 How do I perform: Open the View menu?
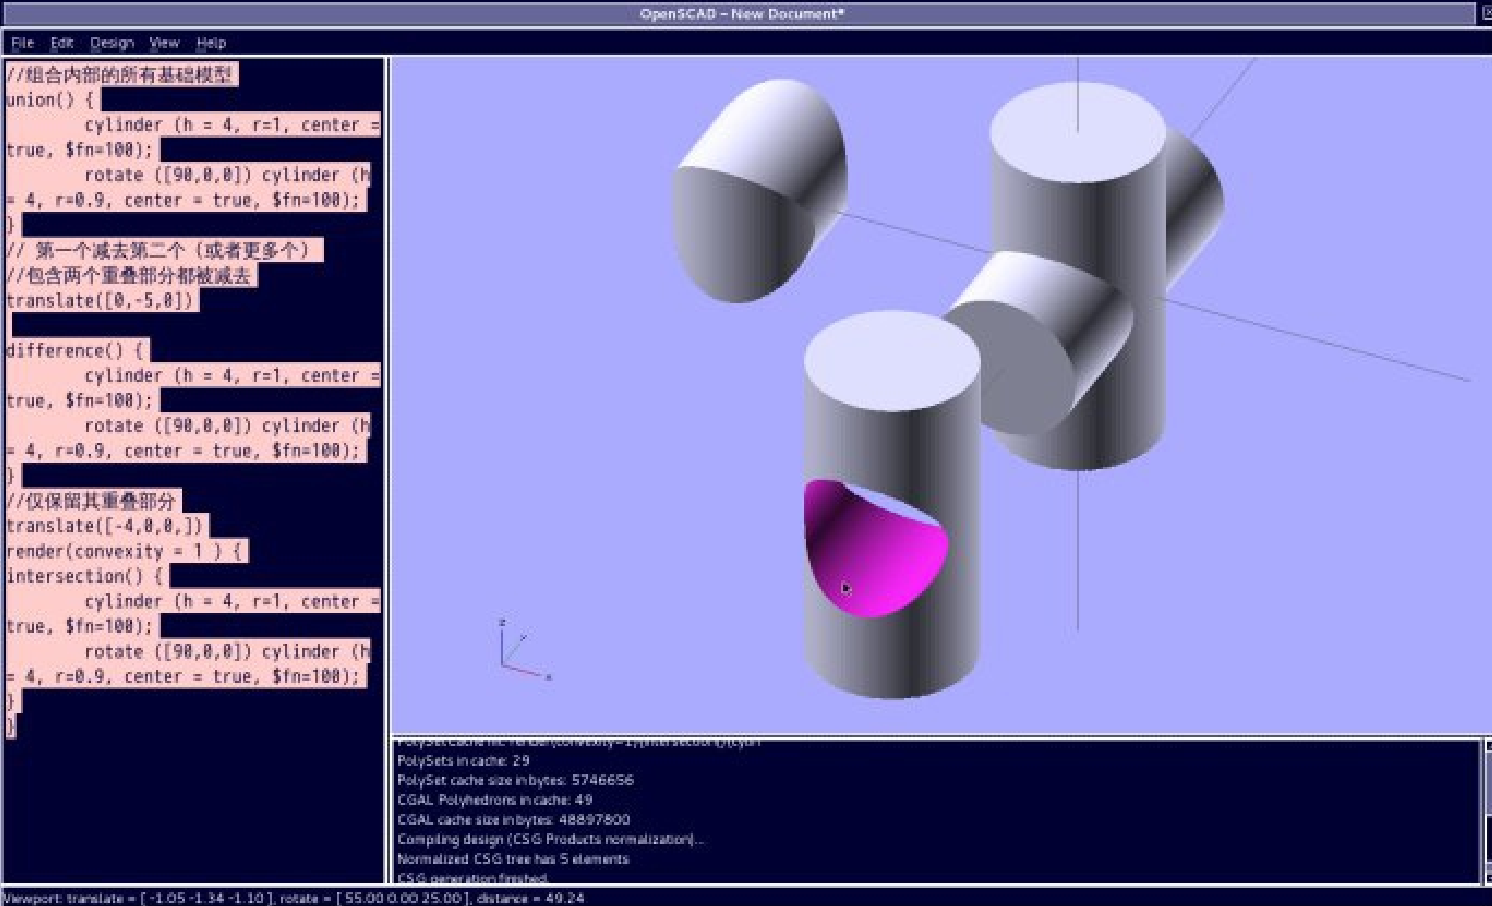(x=164, y=43)
